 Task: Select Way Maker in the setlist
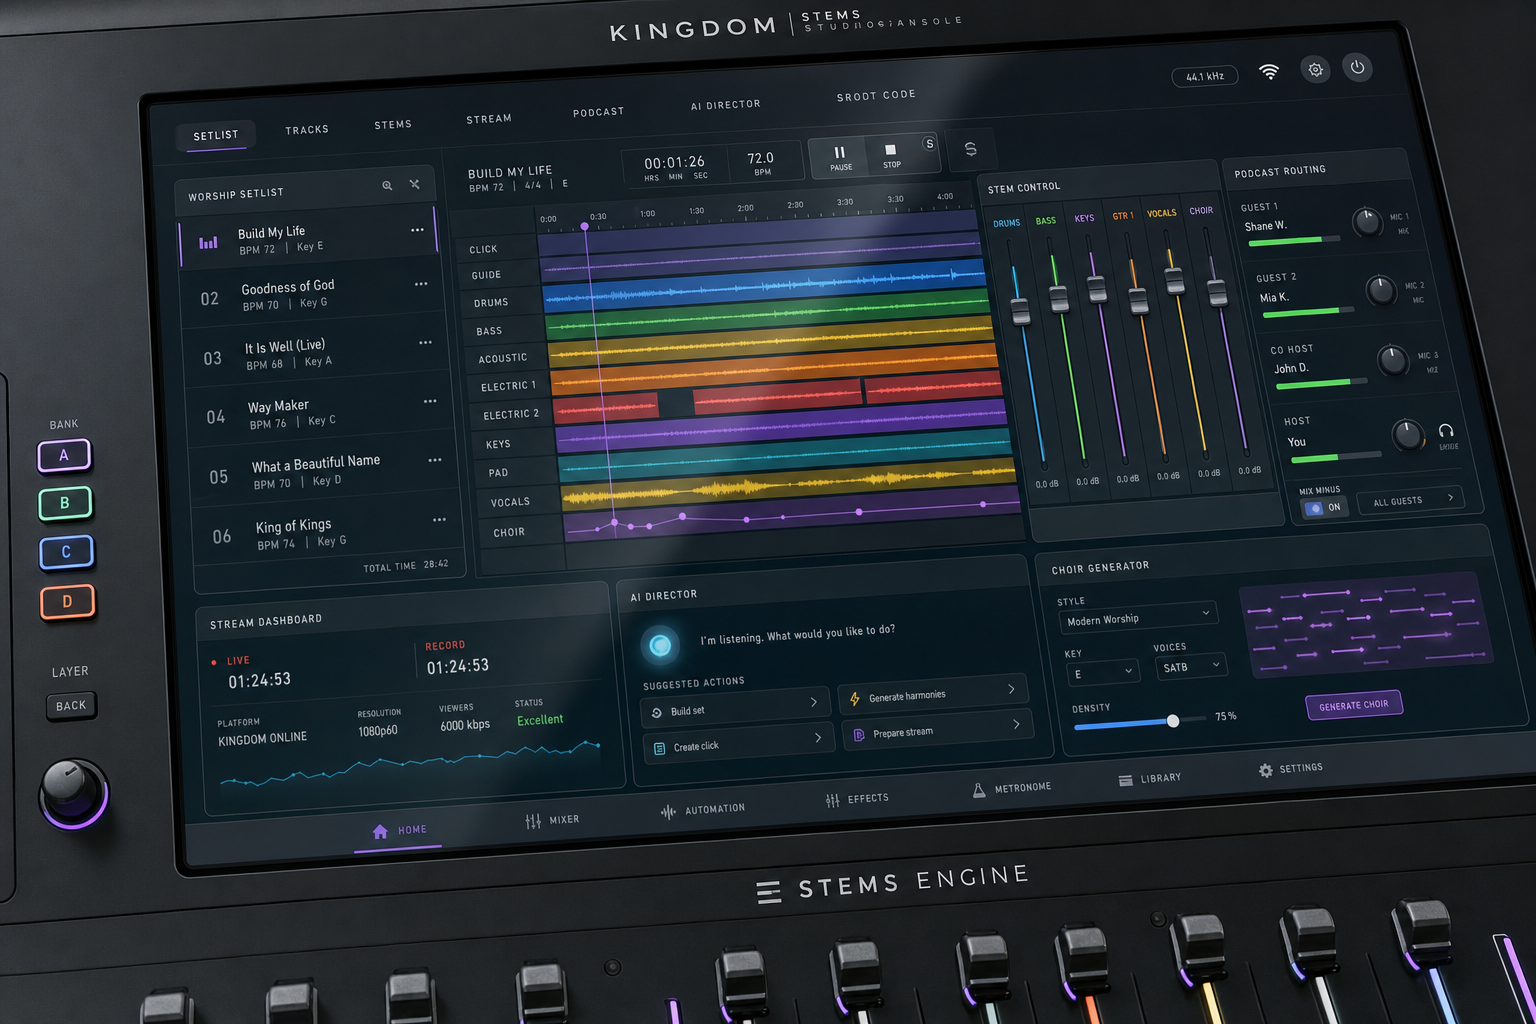(x=318, y=413)
